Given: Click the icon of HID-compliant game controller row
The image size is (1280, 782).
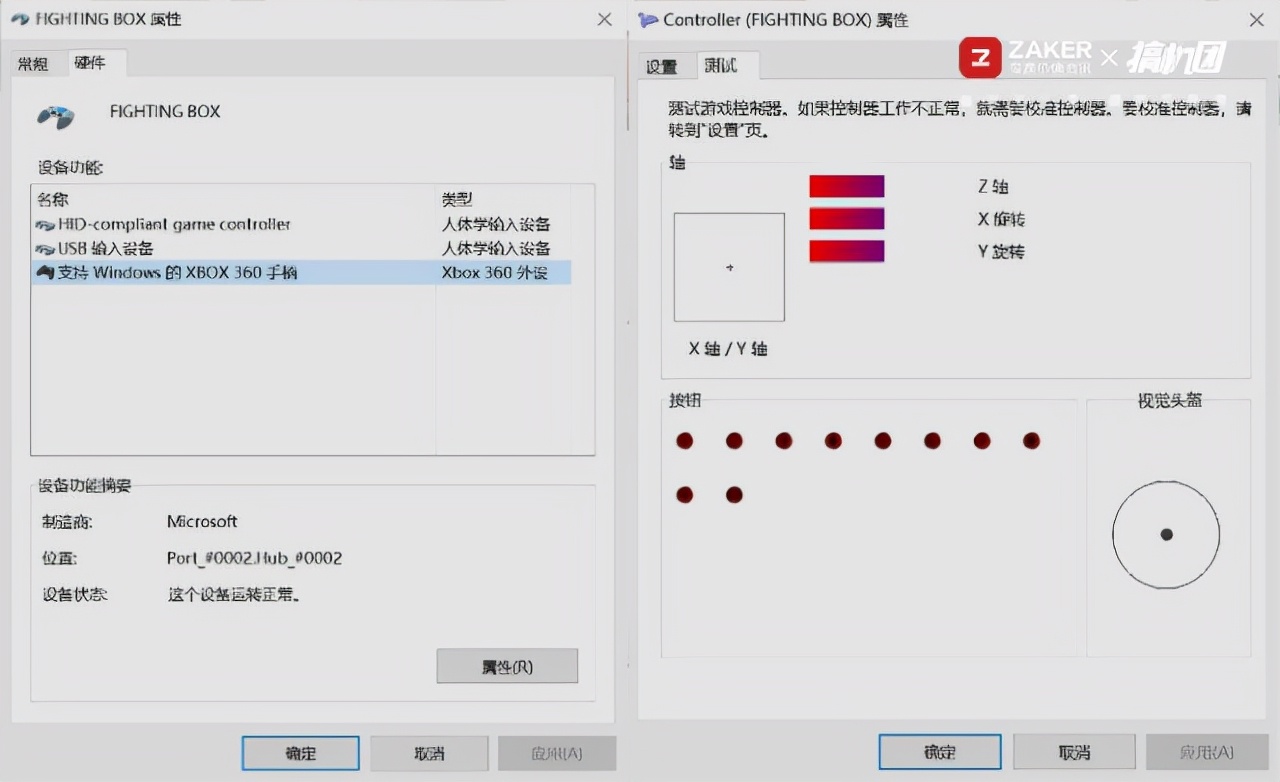Looking at the screenshot, I should coord(45,225).
